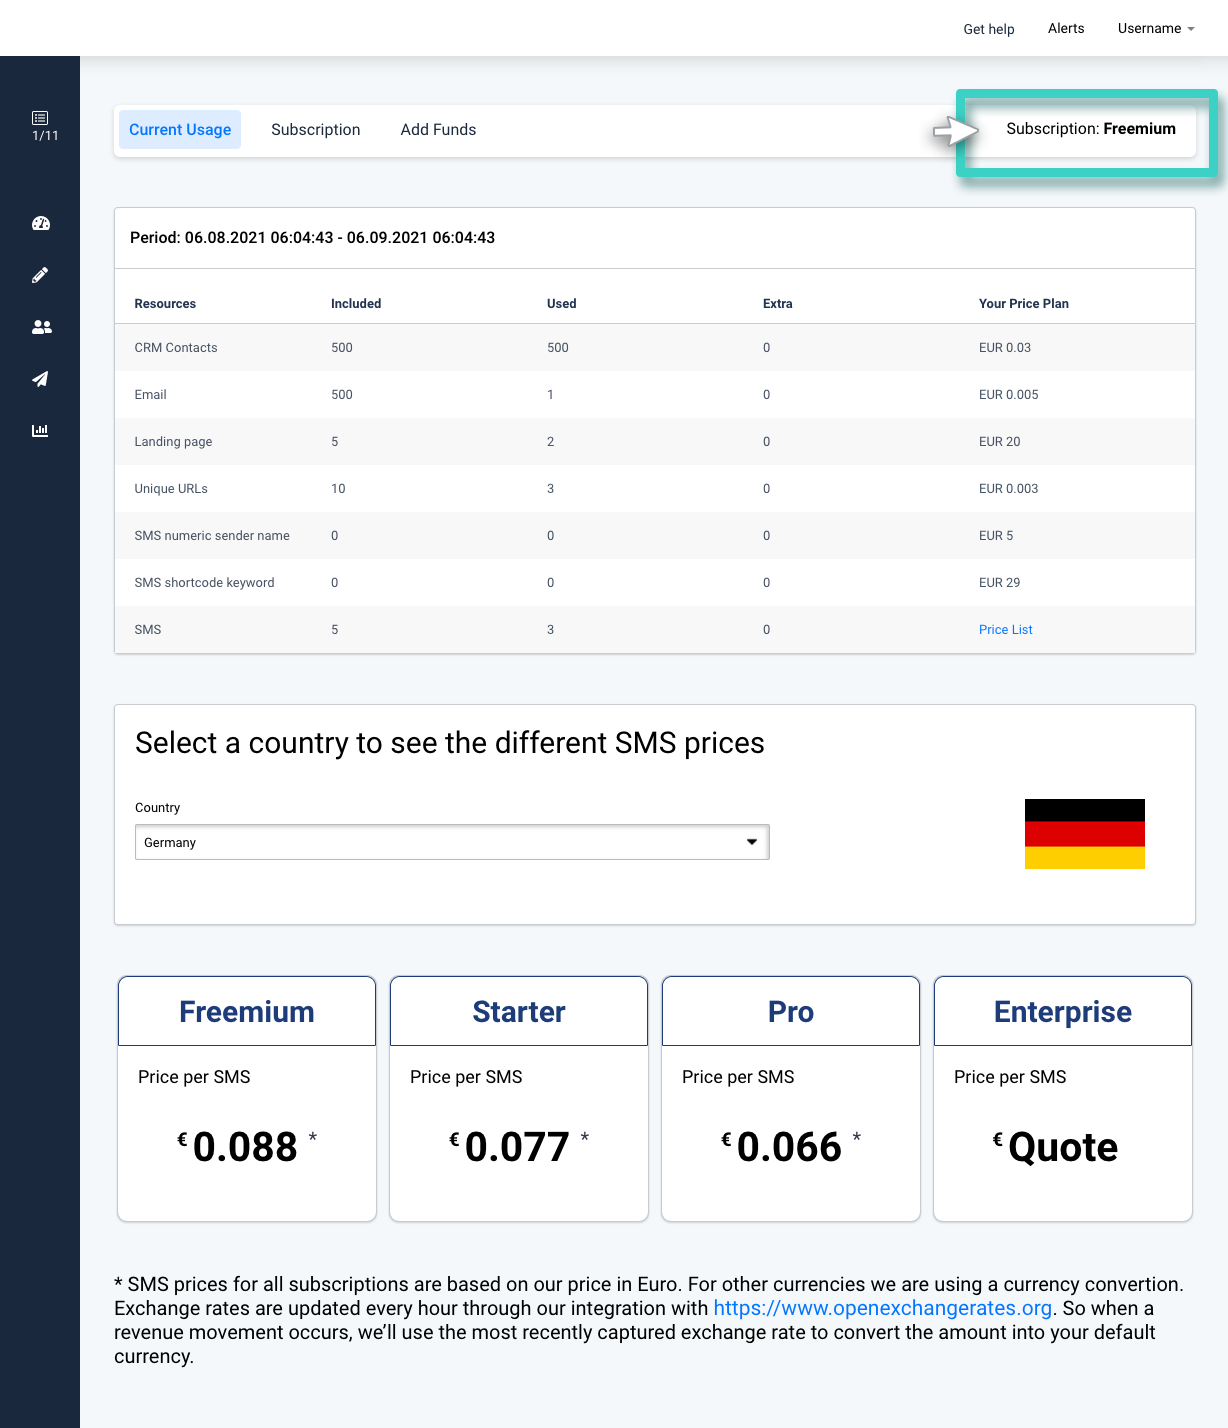Click the Enterprise Quote price text
The height and width of the screenshot is (1428, 1228).
pyautogui.click(x=1056, y=1147)
